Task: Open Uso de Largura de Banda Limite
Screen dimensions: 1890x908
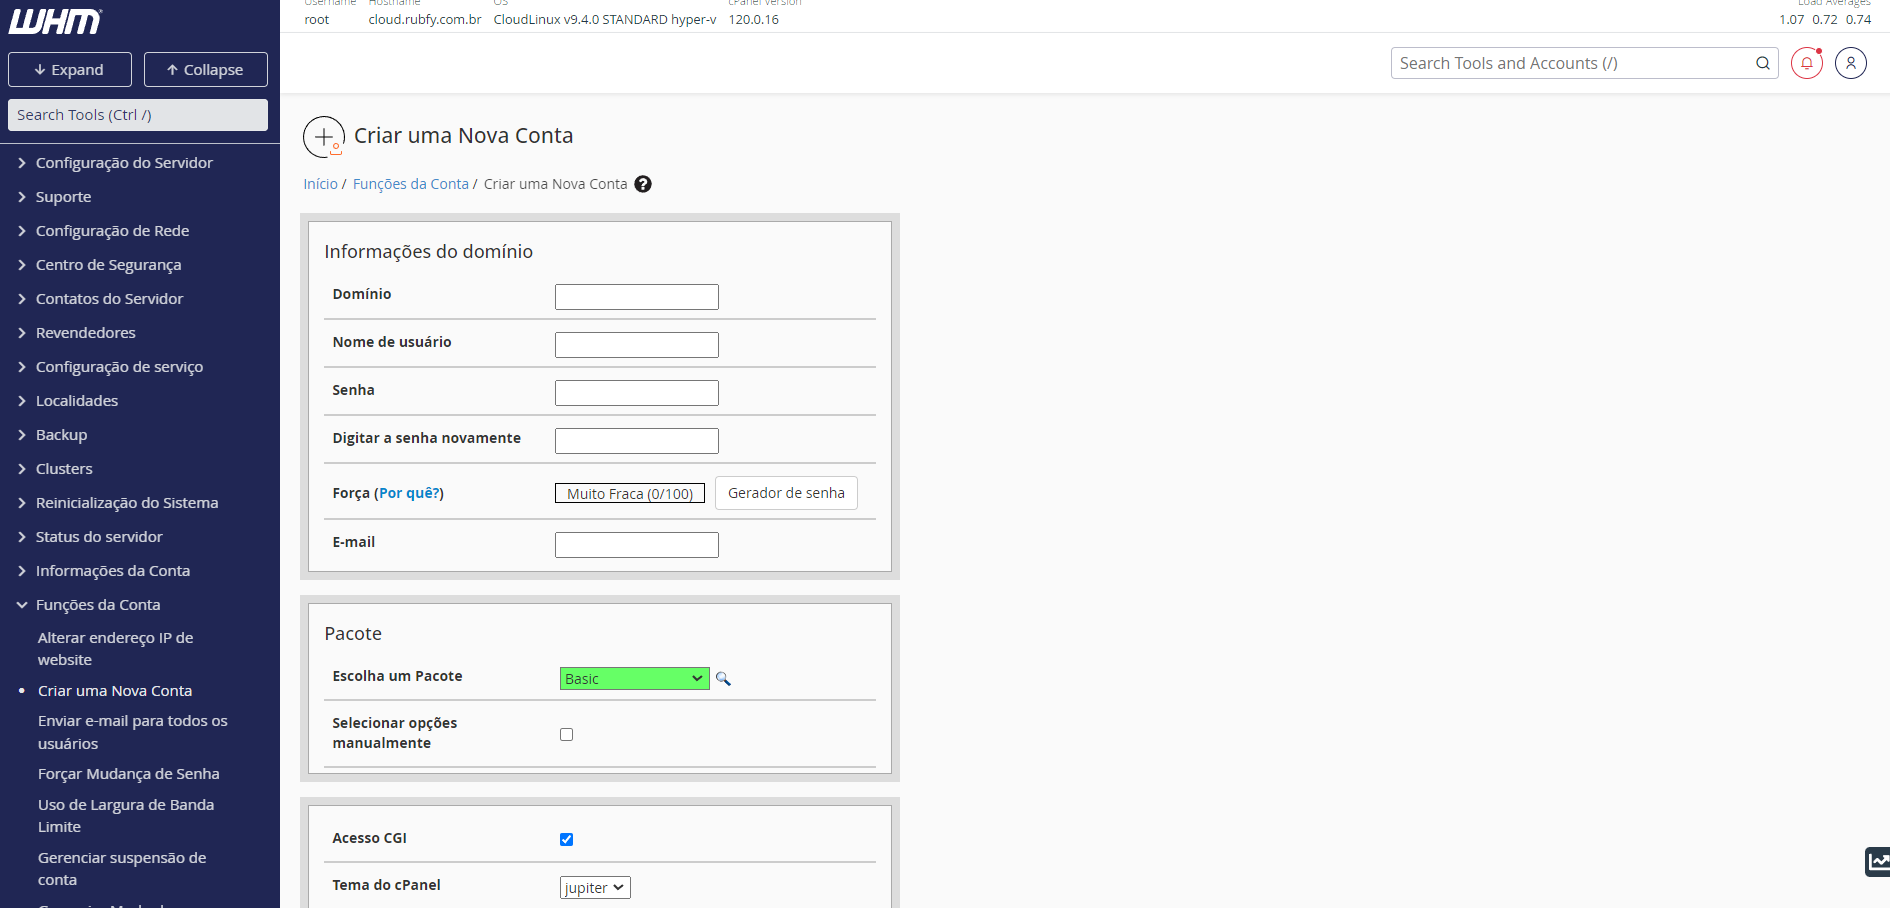Action: pyautogui.click(x=126, y=815)
